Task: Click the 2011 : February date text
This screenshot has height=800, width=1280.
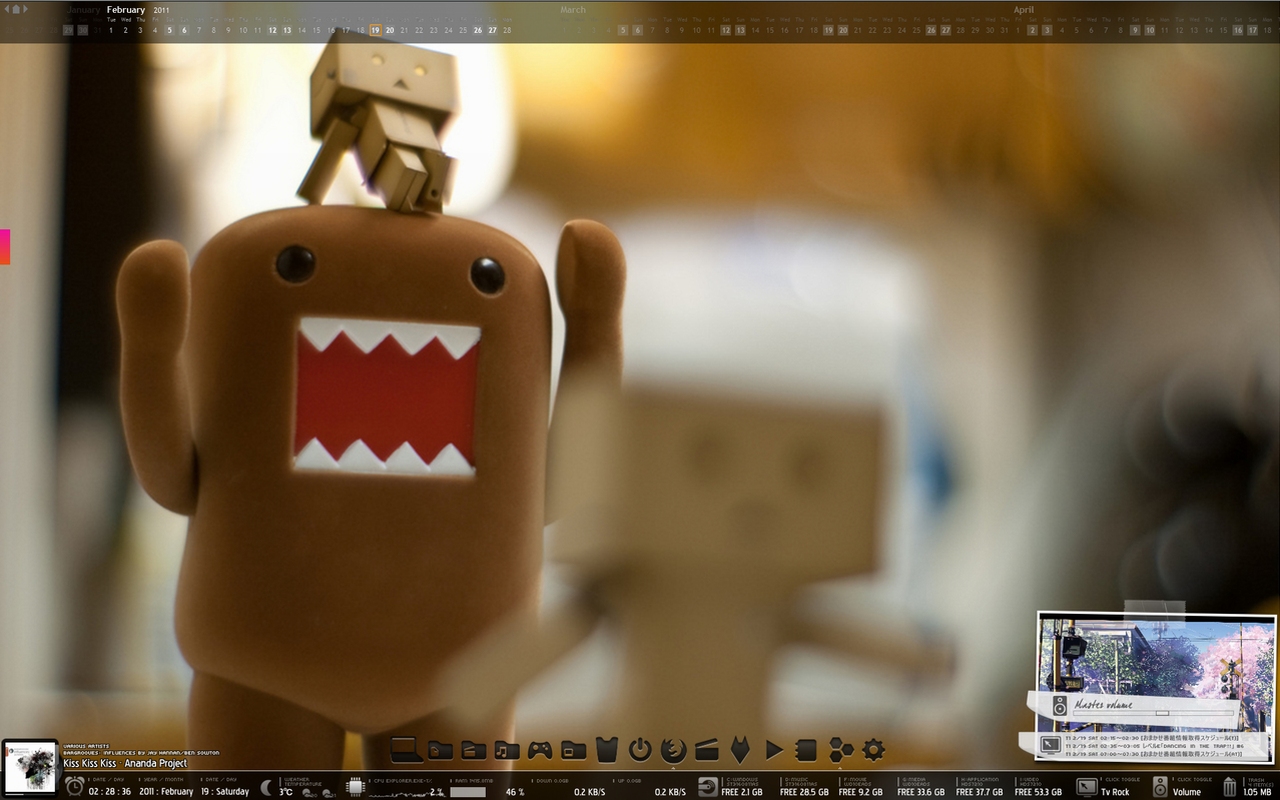Action: [x=167, y=792]
